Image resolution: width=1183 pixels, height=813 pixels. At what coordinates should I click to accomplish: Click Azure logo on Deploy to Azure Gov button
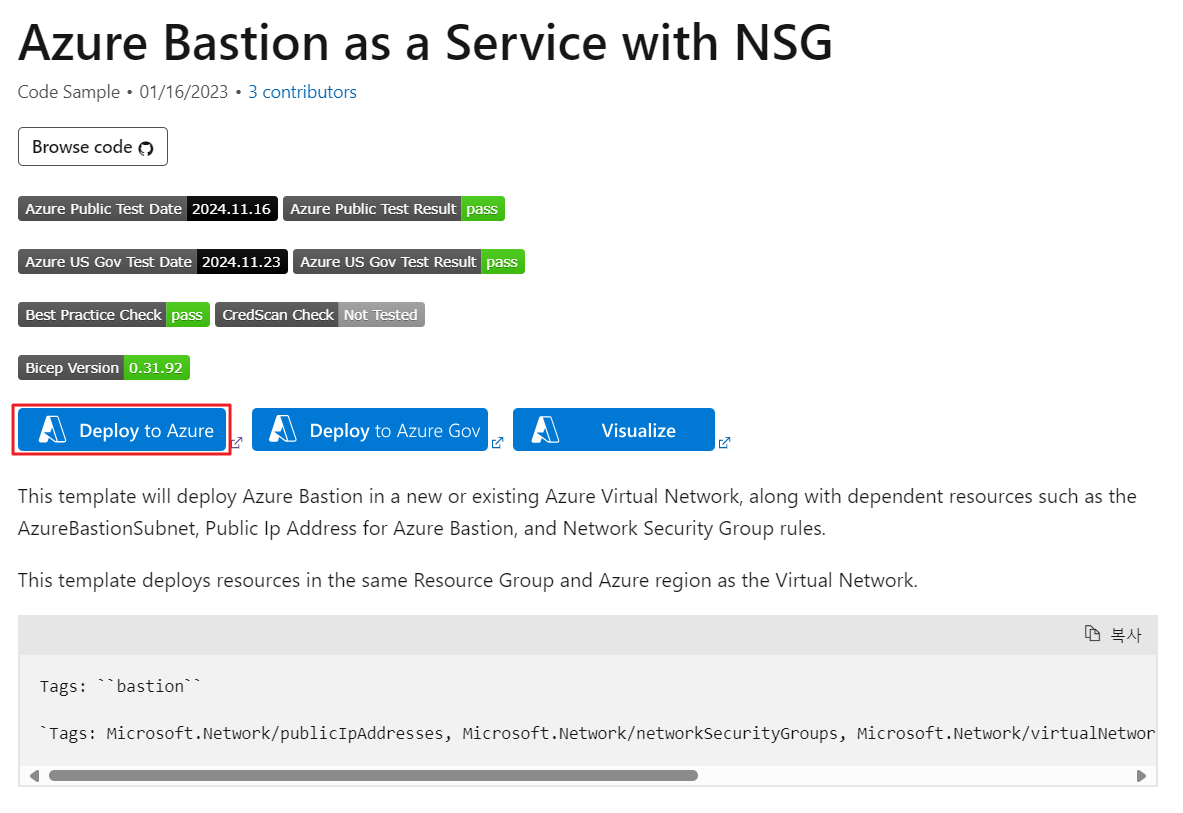point(283,430)
